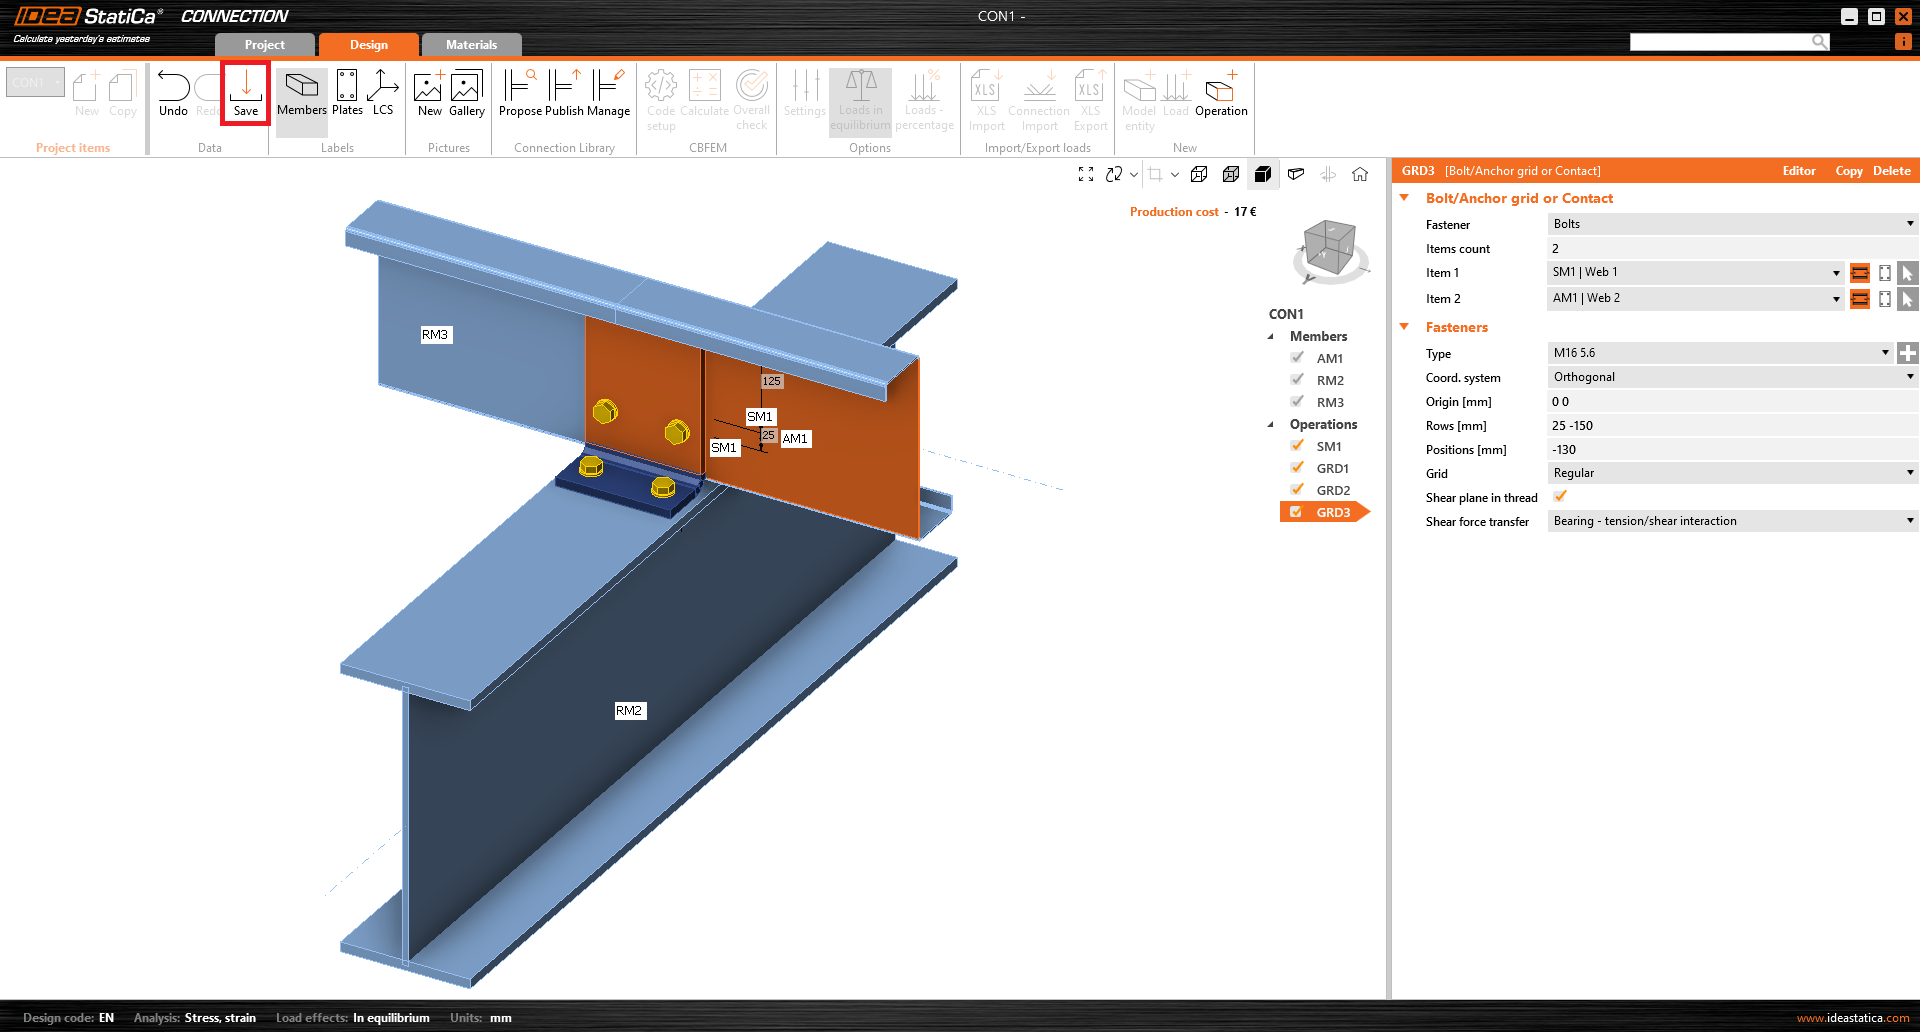The height and width of the screenshot is (1032, 1920).
Task: Click the Save icon in the Data group
Action: click(x=246, y=93)
